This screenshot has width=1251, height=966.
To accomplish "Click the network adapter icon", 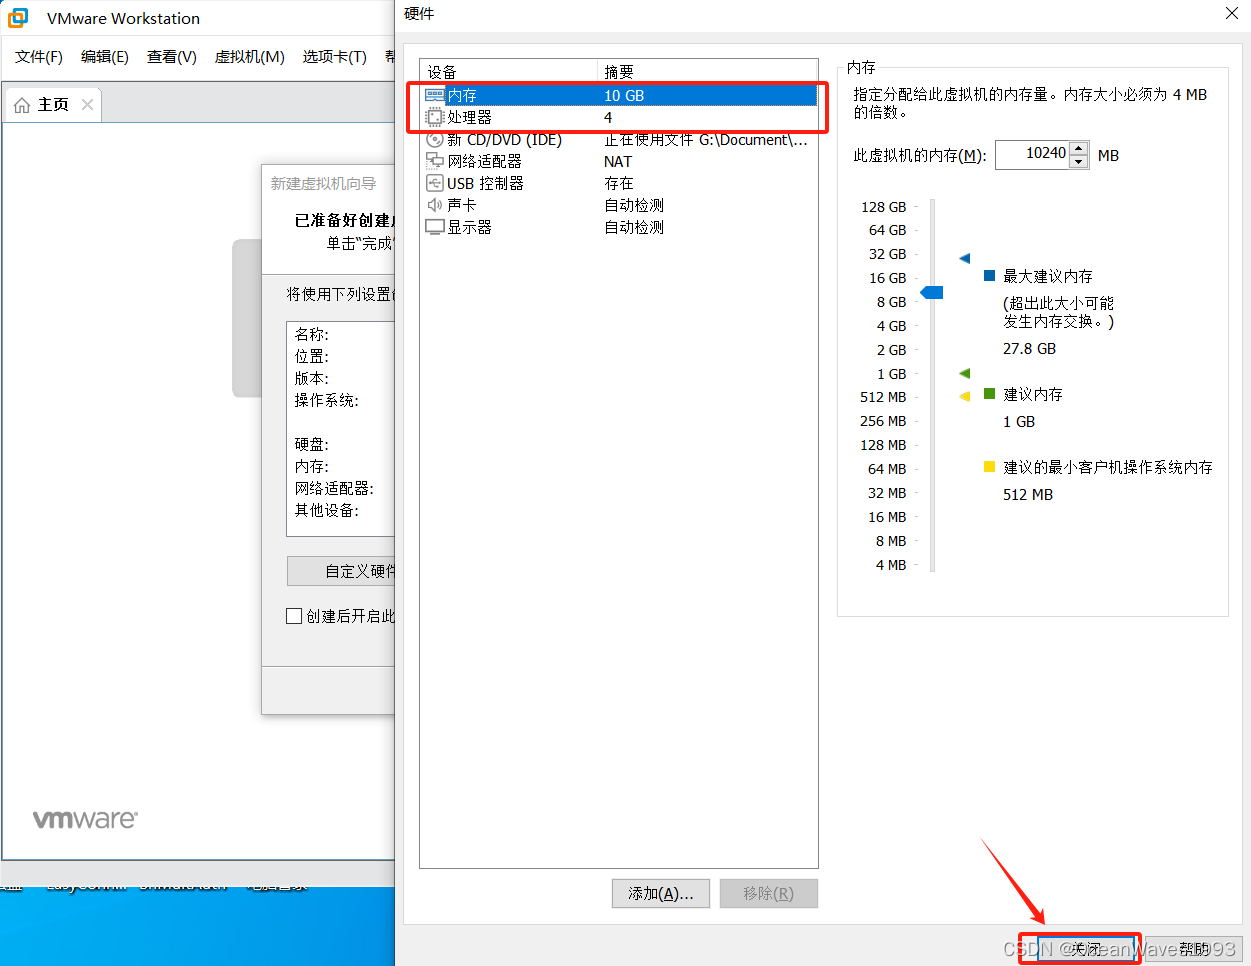I will [435, 161].
